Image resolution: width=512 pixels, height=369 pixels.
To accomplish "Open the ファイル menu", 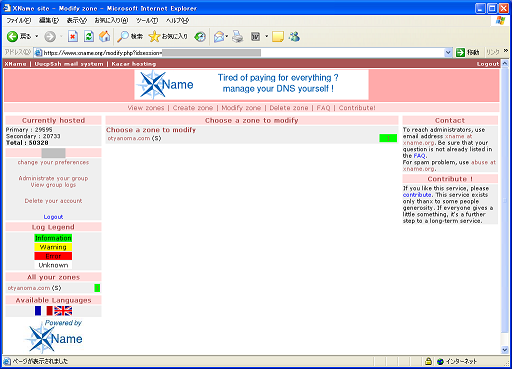I will [19, 21].
